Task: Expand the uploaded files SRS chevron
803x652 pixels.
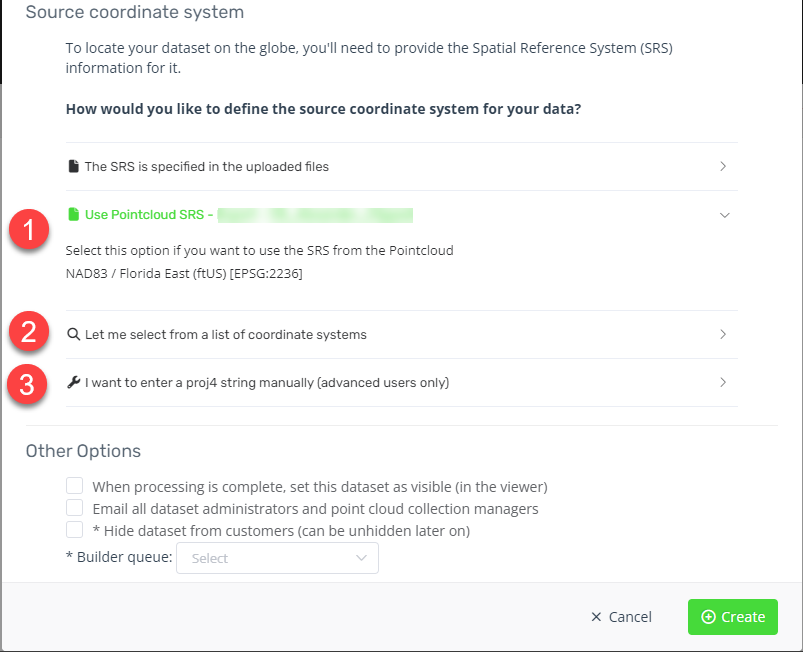Action: 723,167
